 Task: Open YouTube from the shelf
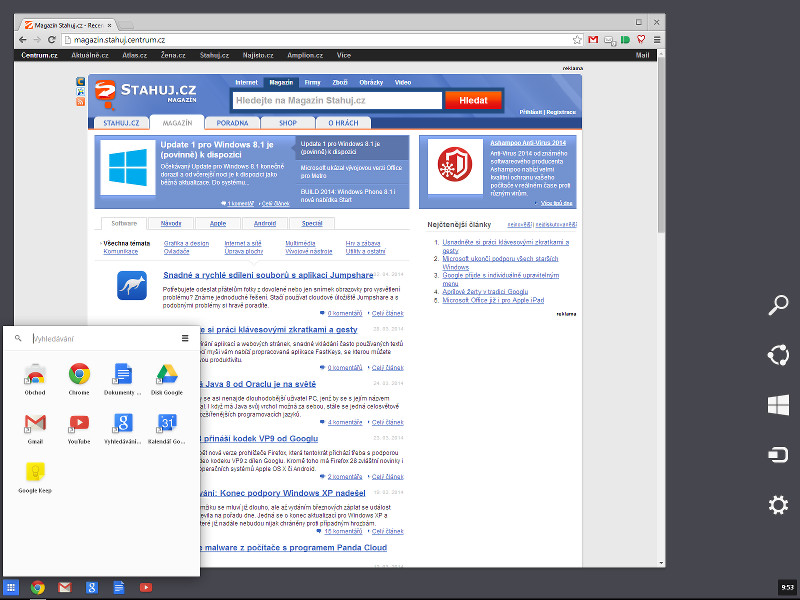click(146, 587)
